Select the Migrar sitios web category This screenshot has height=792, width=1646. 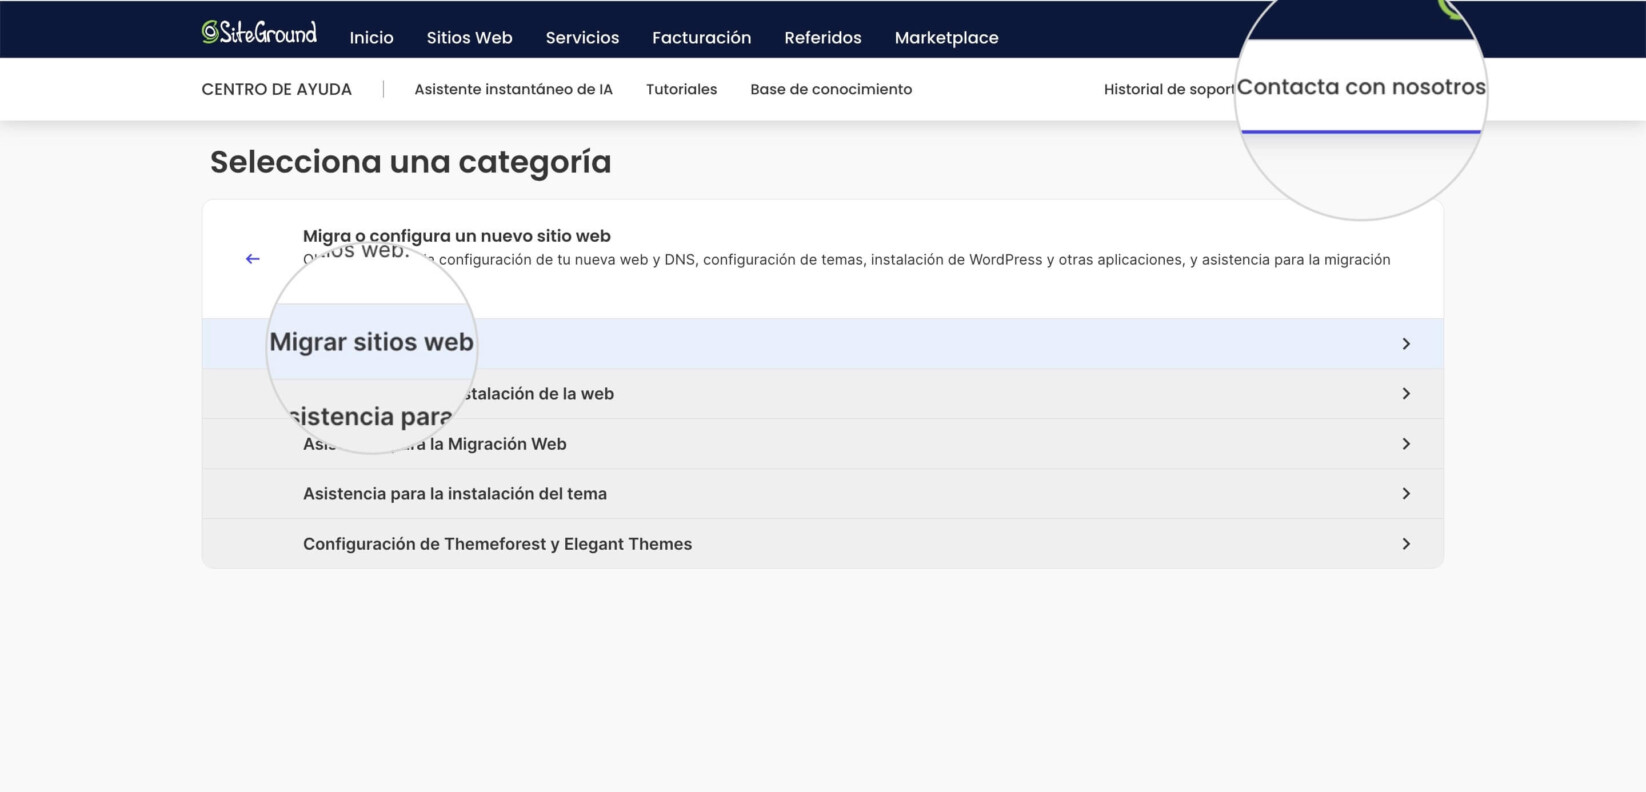pos(822,344)
